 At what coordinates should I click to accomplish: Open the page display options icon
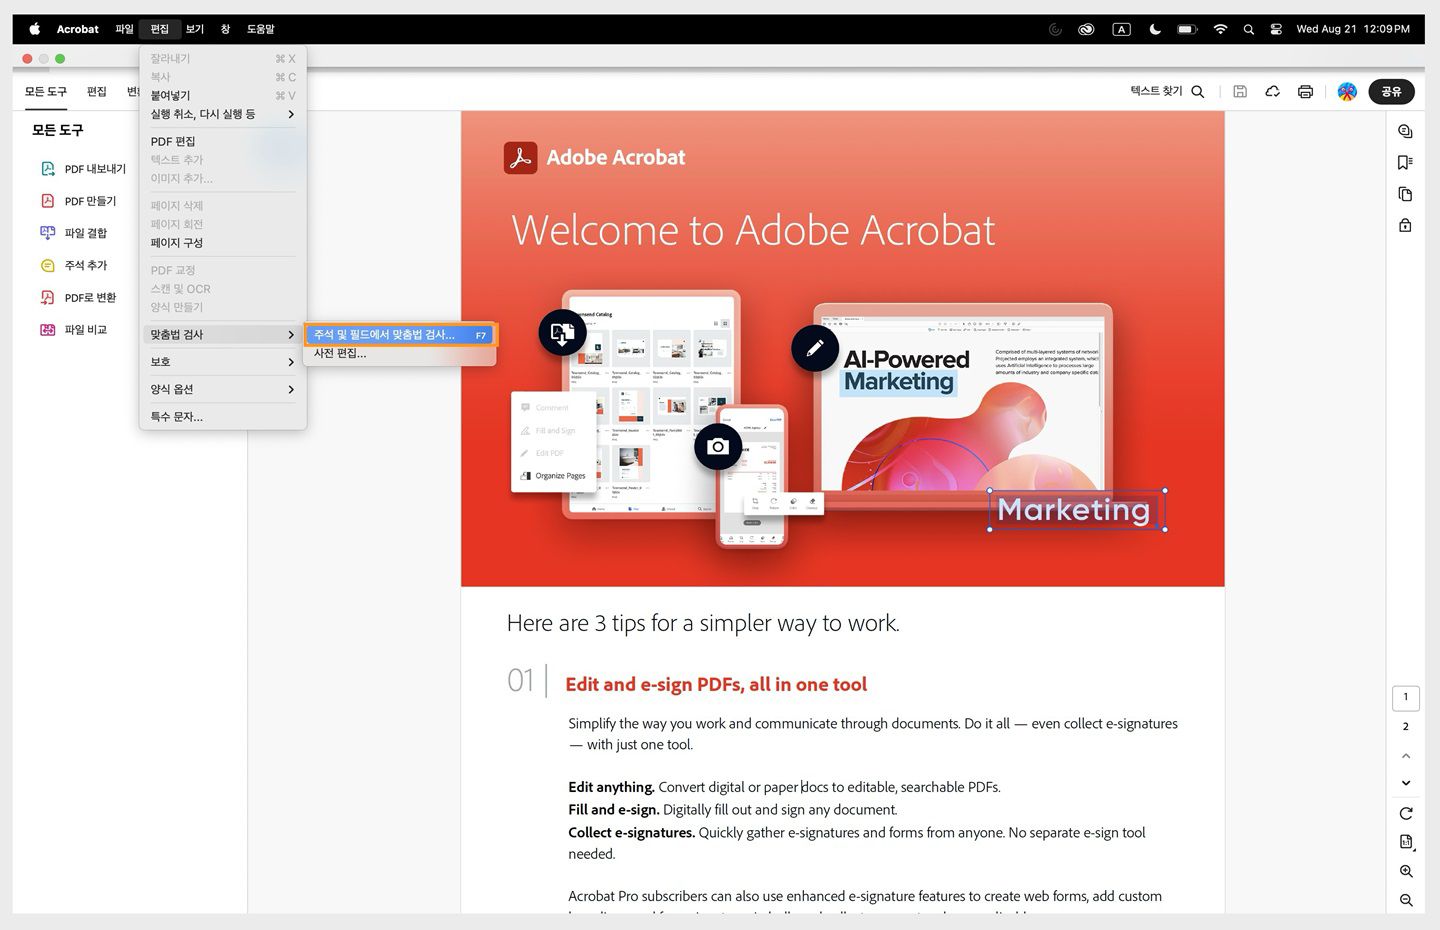[1406, 842]
